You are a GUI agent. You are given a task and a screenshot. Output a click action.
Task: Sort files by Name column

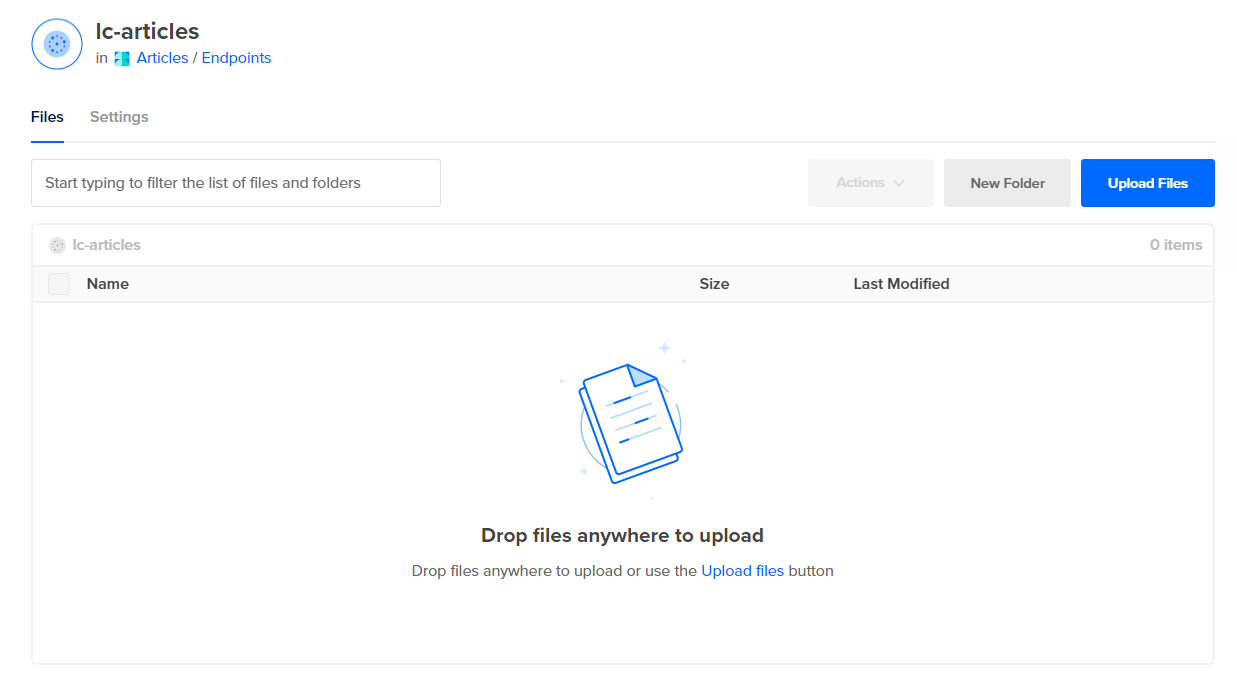pyautogui.click(x=108, y=284)
